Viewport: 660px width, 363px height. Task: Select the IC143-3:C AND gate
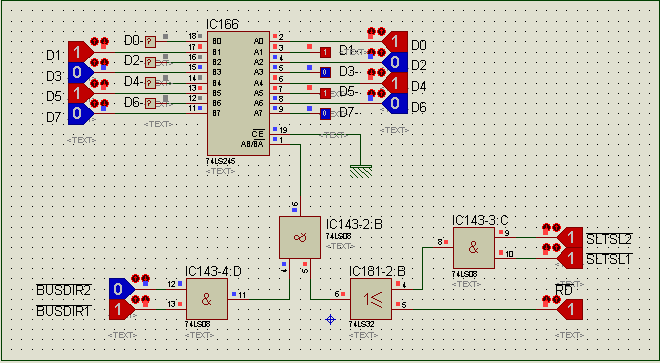[x=474, y=248]
